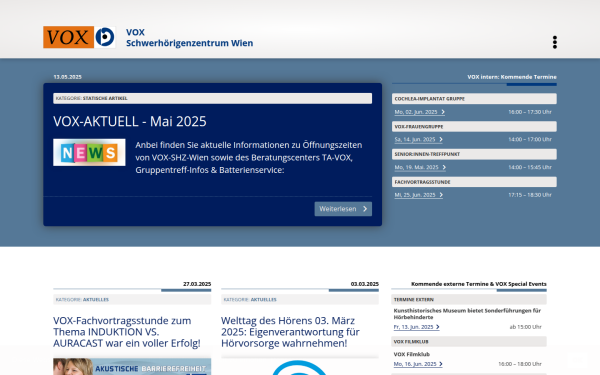This screenshot has height=375, width=600.
Task: Open Mo, 02. Jun. 2025 date link
Action: 419,112
